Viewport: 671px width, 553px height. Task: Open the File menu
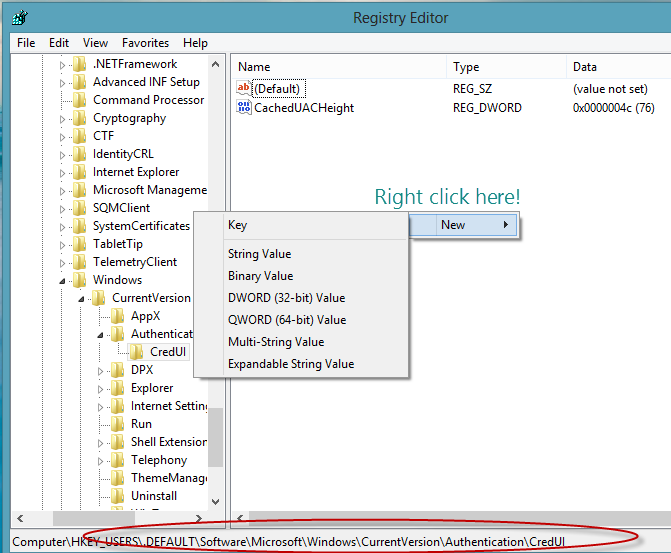(26, 43)
